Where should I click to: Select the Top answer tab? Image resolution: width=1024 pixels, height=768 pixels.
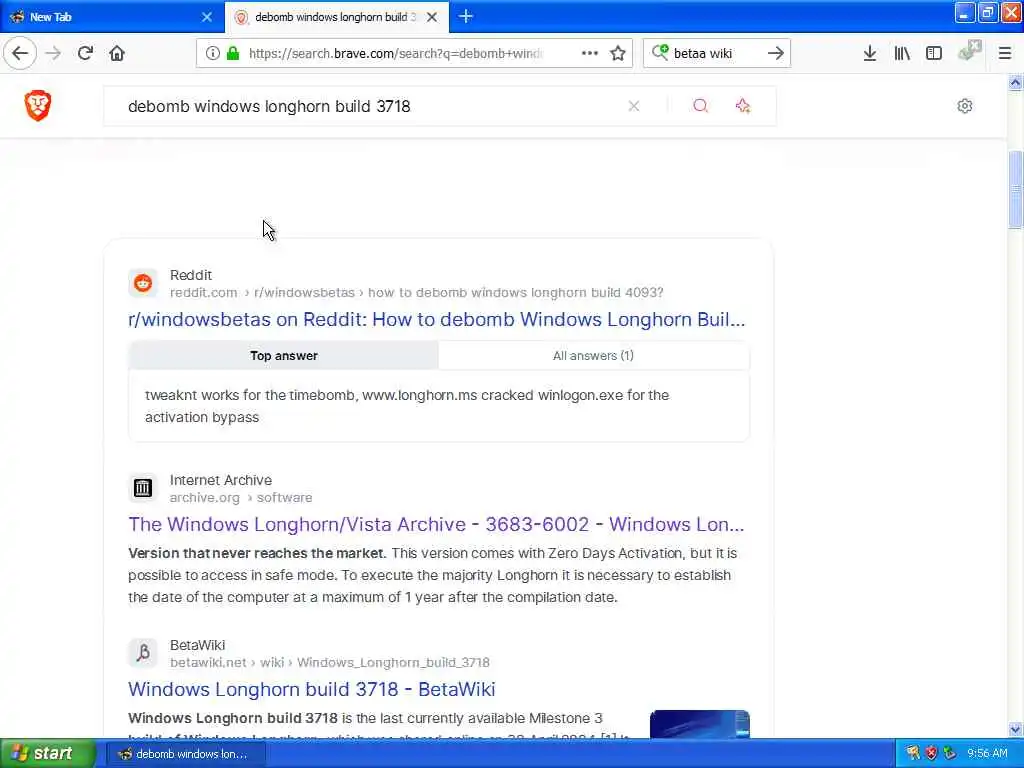click(x=283, y=356)
